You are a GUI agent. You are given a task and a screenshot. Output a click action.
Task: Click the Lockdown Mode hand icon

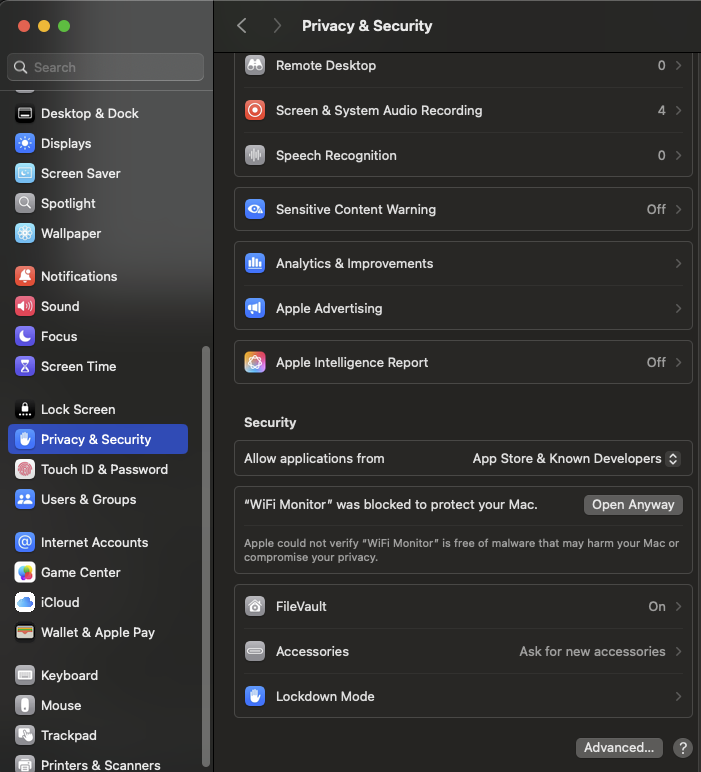pos(255,697)
